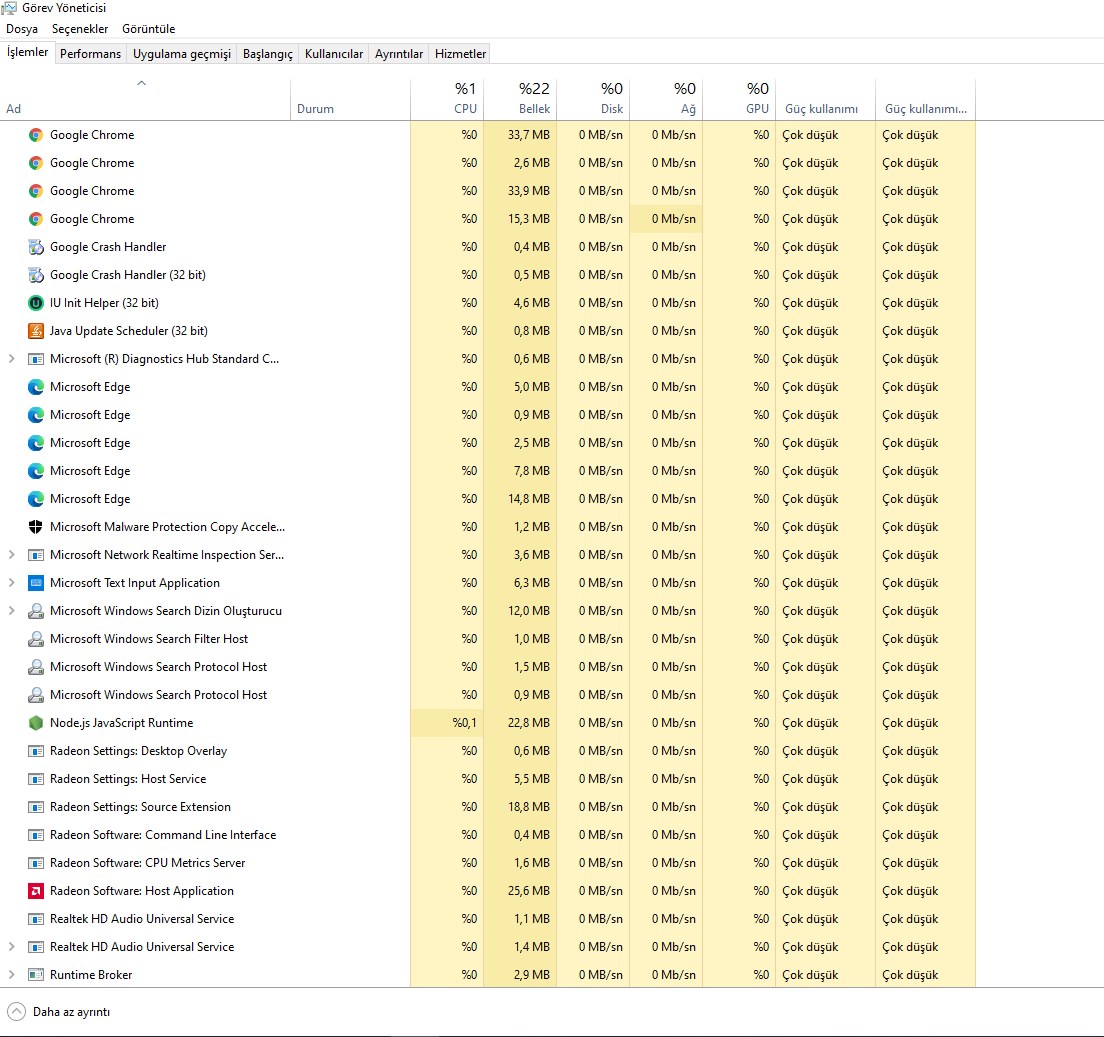Switch to the Performans tab
Screen dimensions: 1104x1037
tap(90, 54)
